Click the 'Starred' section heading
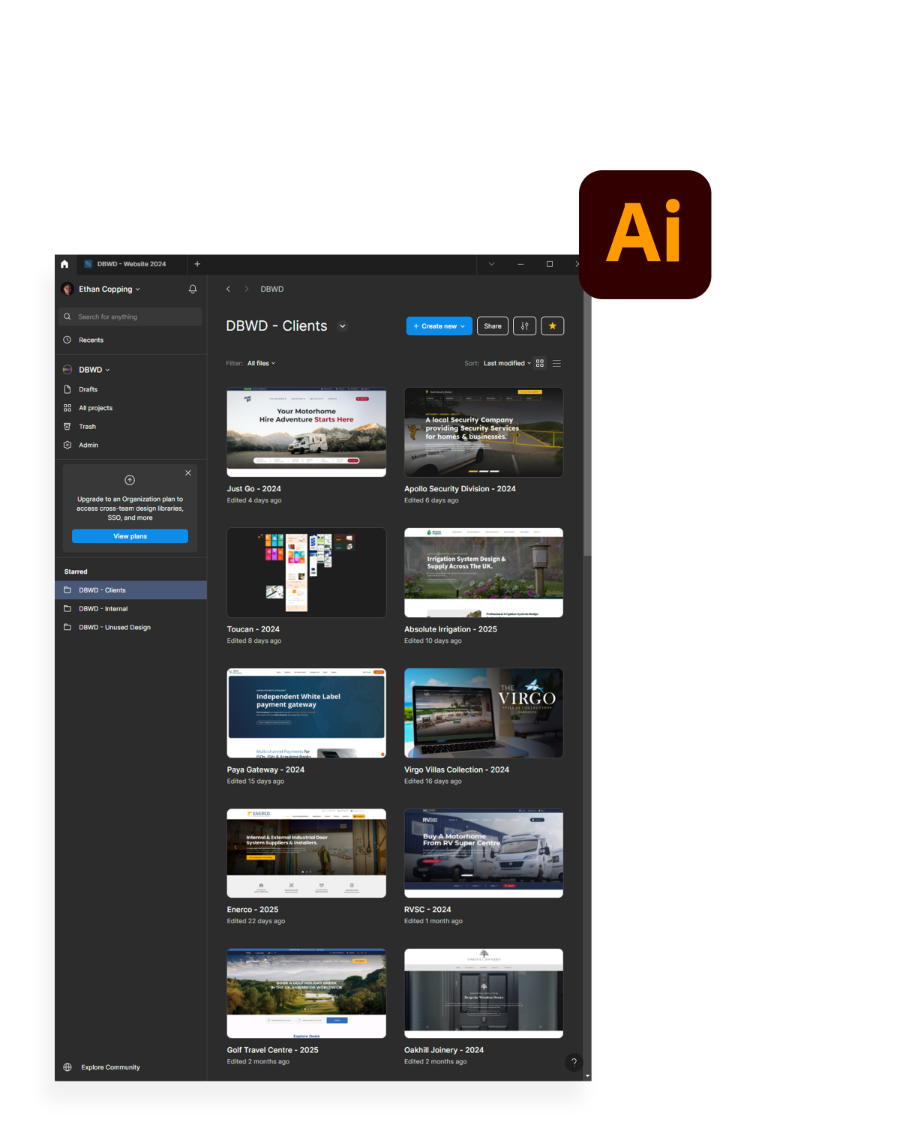The image size is (900, 1140). [76, 571]
